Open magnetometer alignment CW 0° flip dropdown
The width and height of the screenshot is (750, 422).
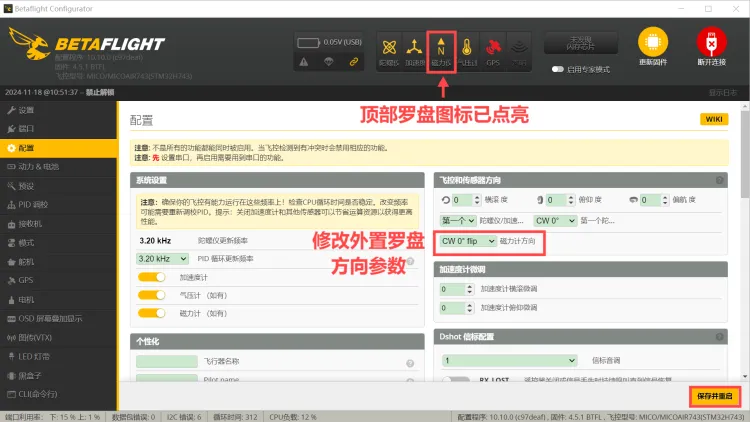(x=468, y=241)
